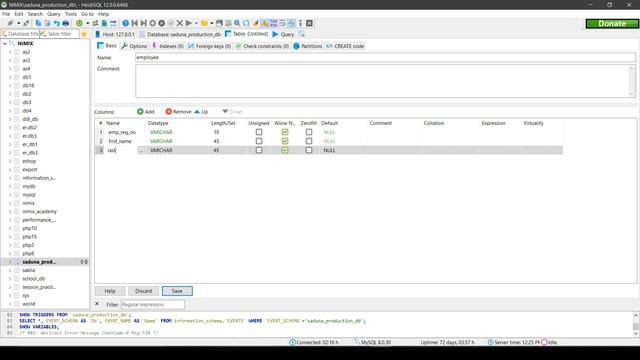Toggle Zerofill checkbox in row 3

point(309,150)
